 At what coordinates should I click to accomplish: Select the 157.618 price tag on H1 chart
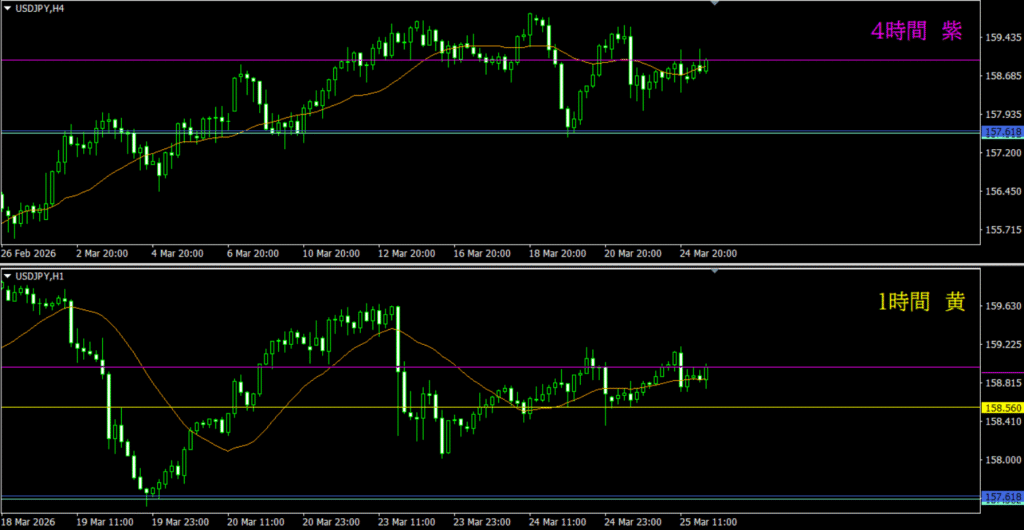pos(1002,497)
